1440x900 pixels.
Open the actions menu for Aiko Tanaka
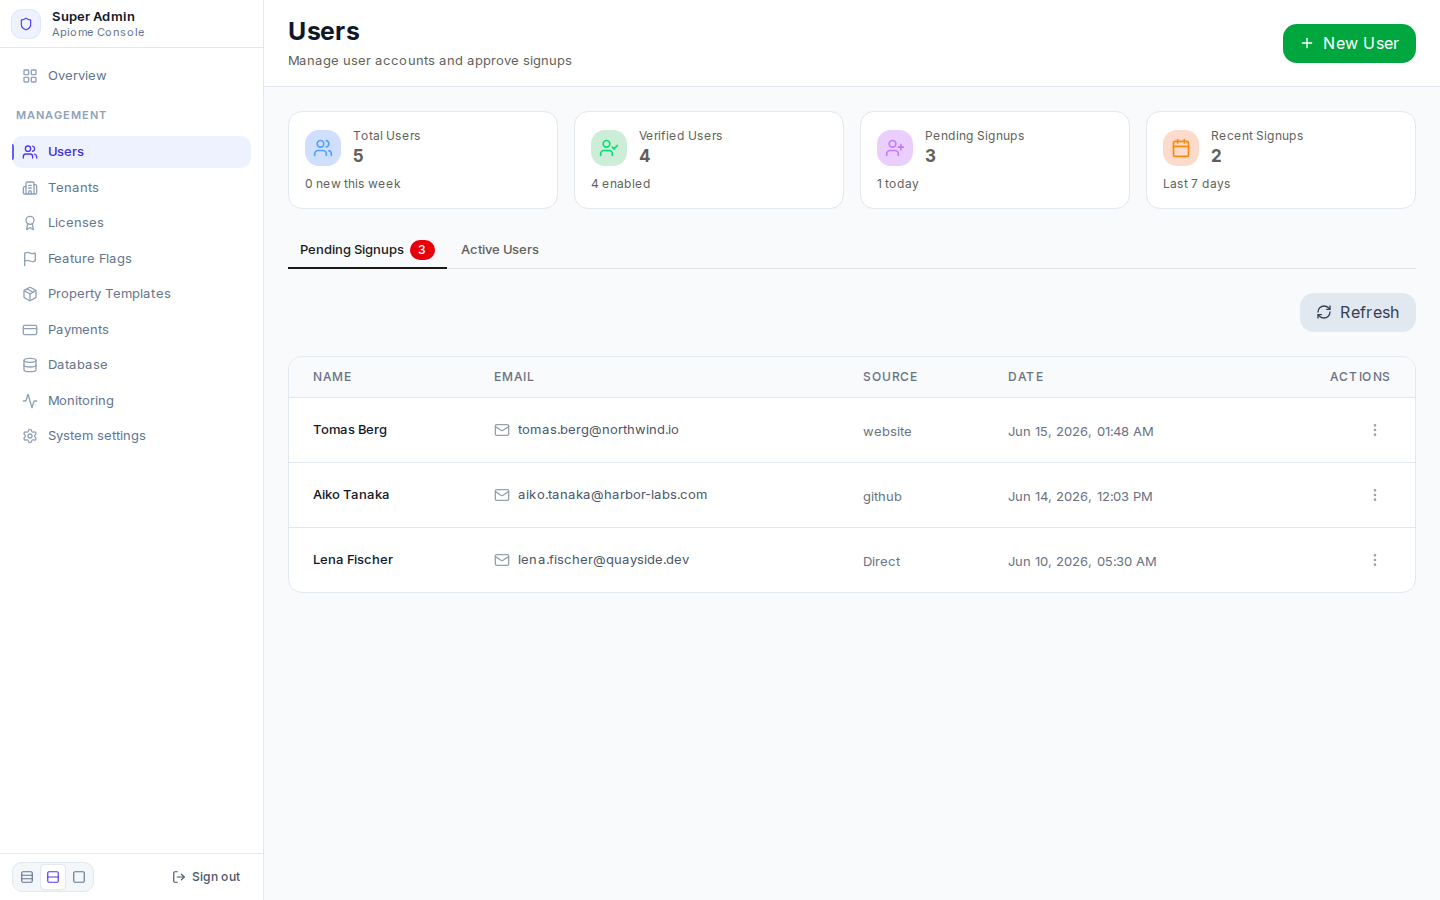[1375, 495]
